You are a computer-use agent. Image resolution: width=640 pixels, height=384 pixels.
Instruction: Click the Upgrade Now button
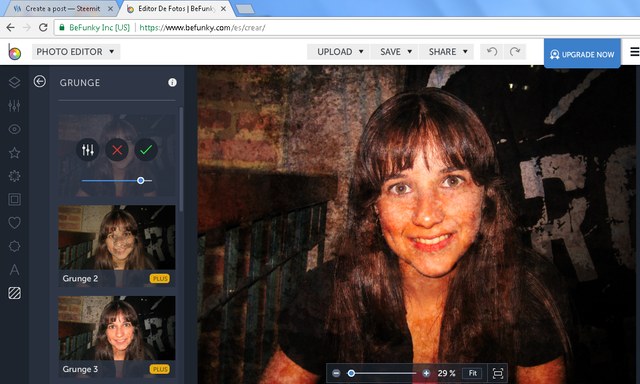(582, 53)
